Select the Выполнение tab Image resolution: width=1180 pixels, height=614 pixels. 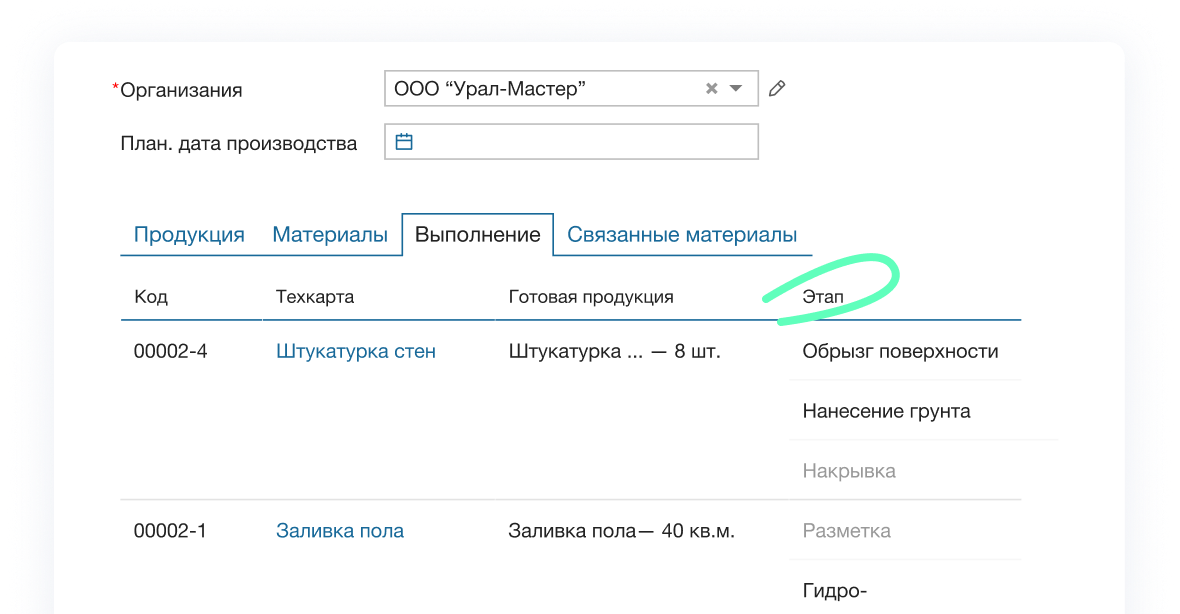pyautogui.click(x=478, y=235)
